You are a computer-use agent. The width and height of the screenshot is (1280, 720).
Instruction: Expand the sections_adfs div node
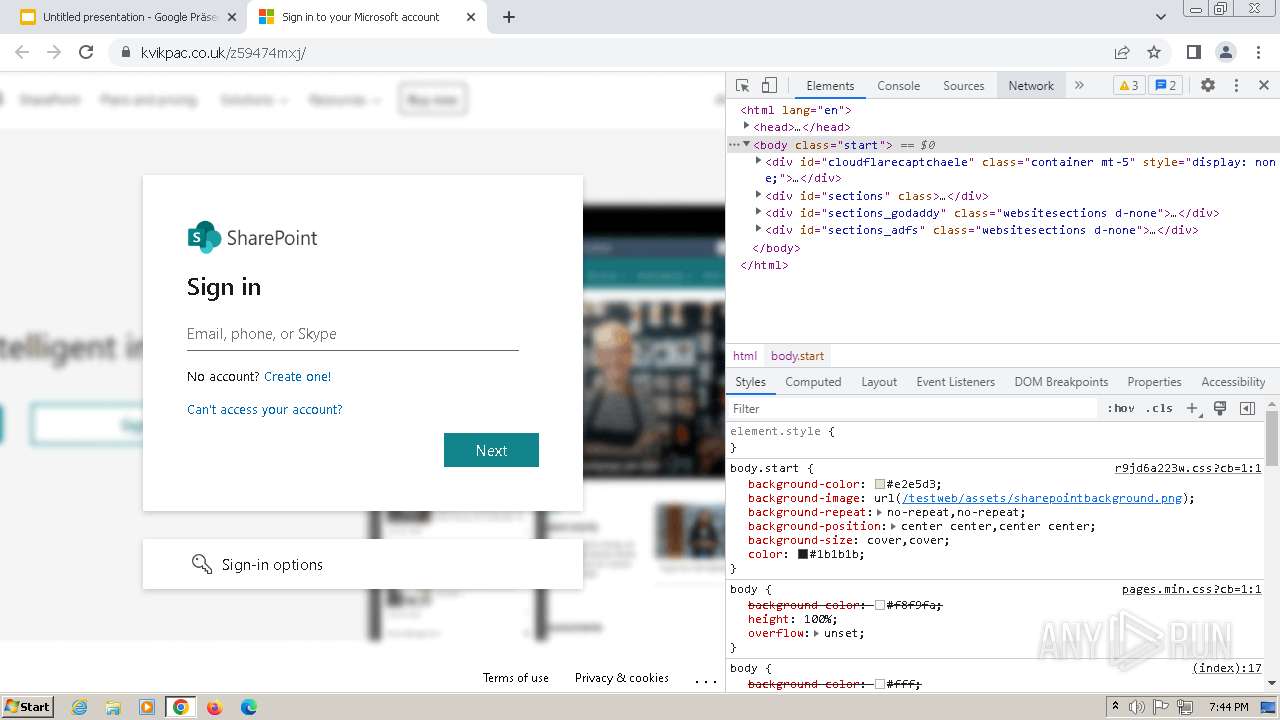[x=759, y=230]
